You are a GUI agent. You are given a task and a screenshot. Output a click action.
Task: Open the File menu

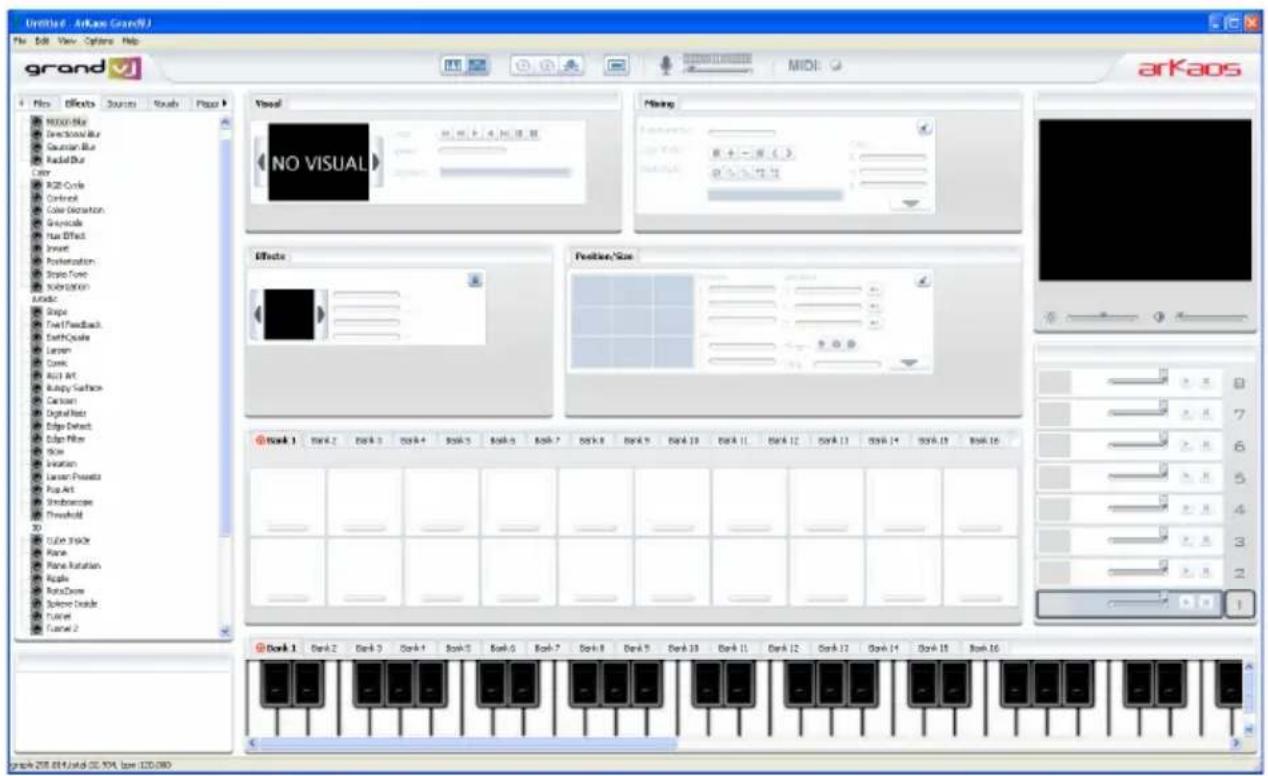[x=18, y=41]
